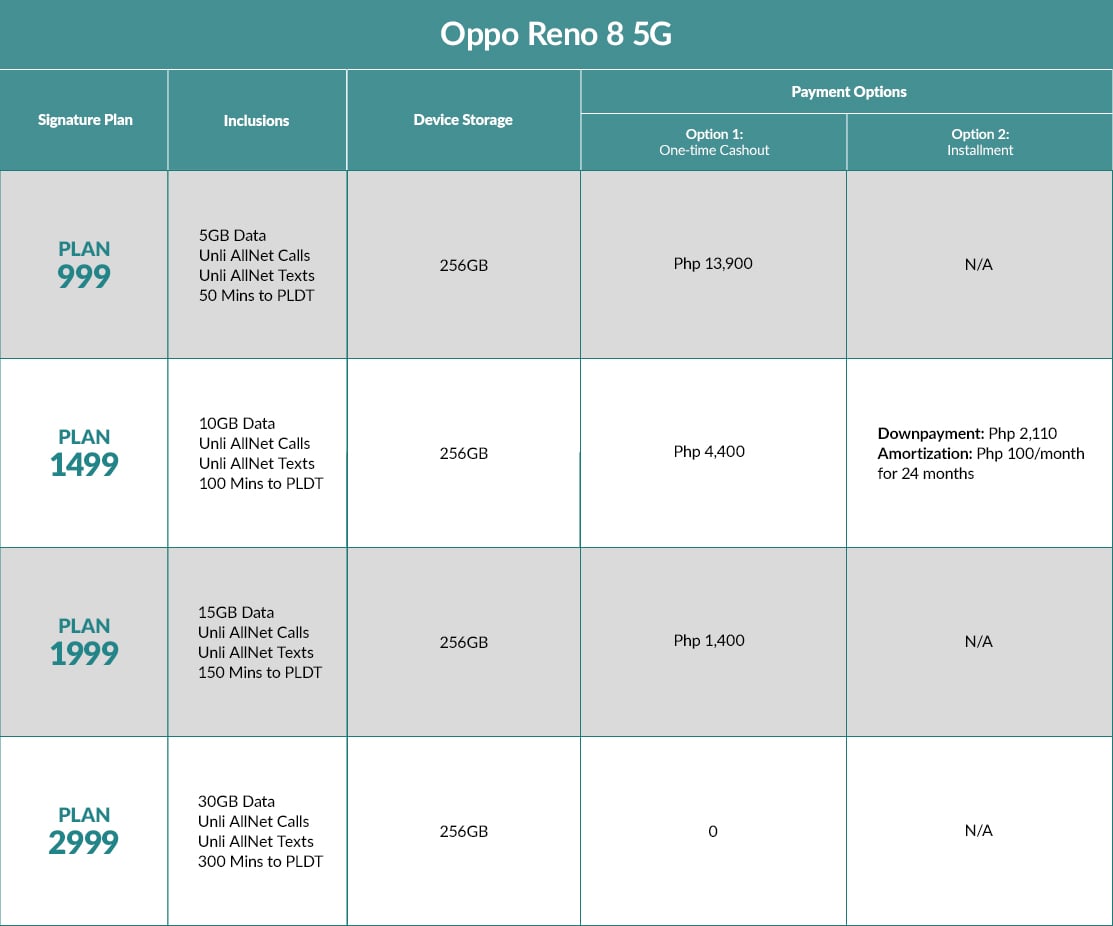Screen dimensions: 1113x926
Task: Click the Inclusions column header
Action: [256, 119]
